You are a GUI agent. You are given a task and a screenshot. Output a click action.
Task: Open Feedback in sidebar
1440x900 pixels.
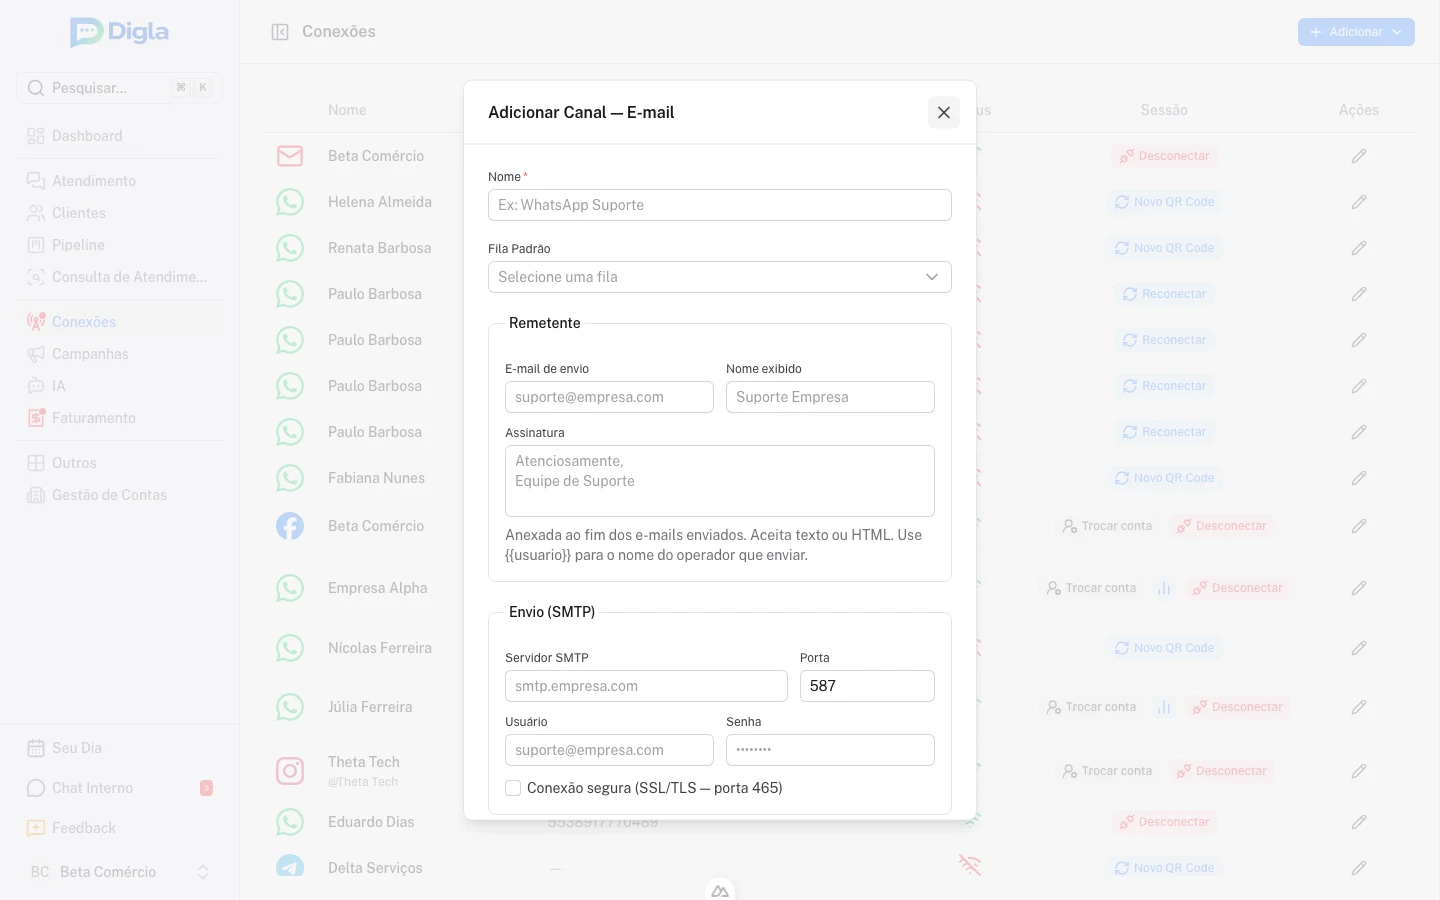(119, 828)
